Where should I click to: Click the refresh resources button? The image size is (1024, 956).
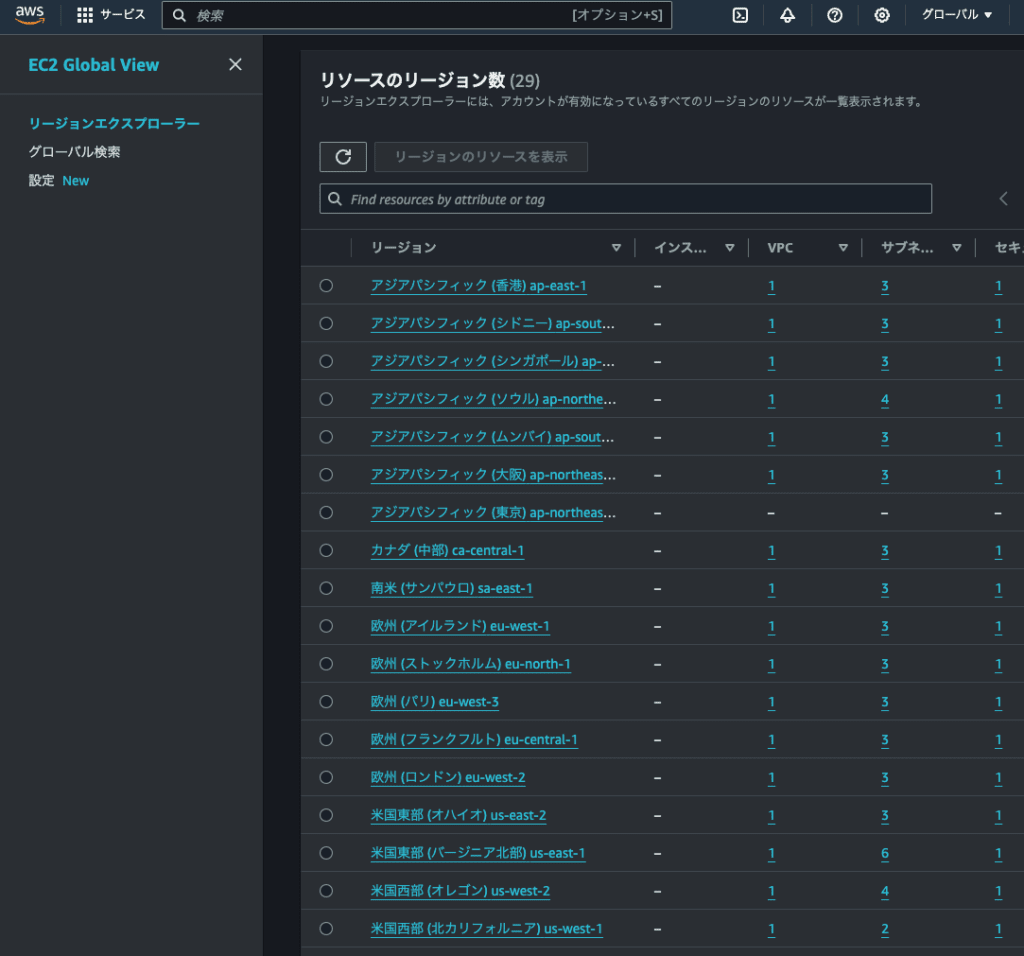[343, 157]
